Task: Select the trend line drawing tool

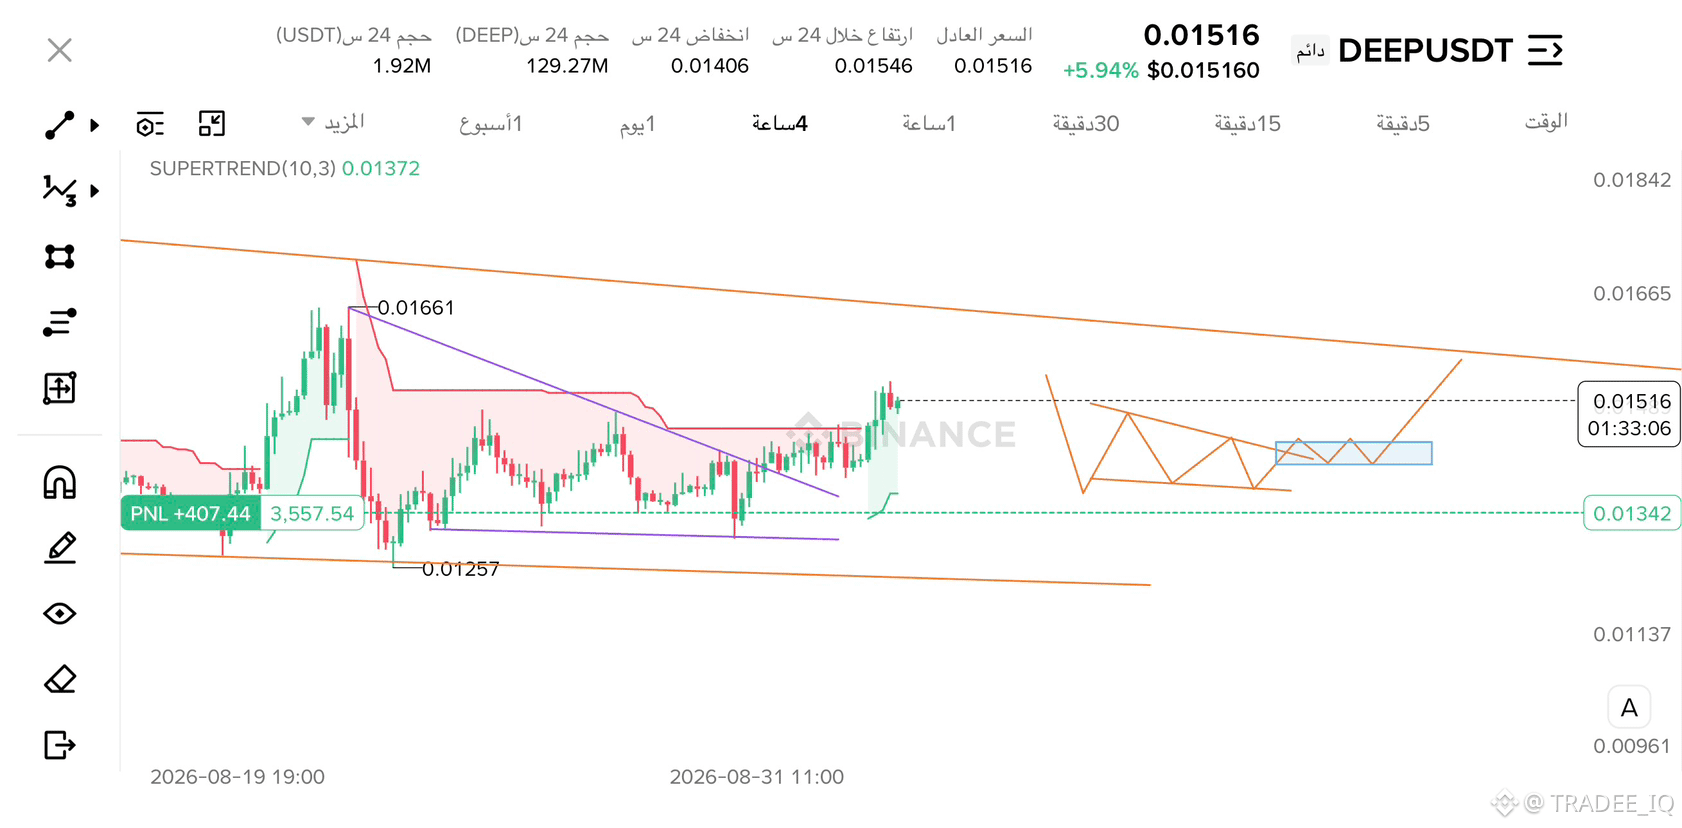Action: pyautogui.click(x=59, y=125)
